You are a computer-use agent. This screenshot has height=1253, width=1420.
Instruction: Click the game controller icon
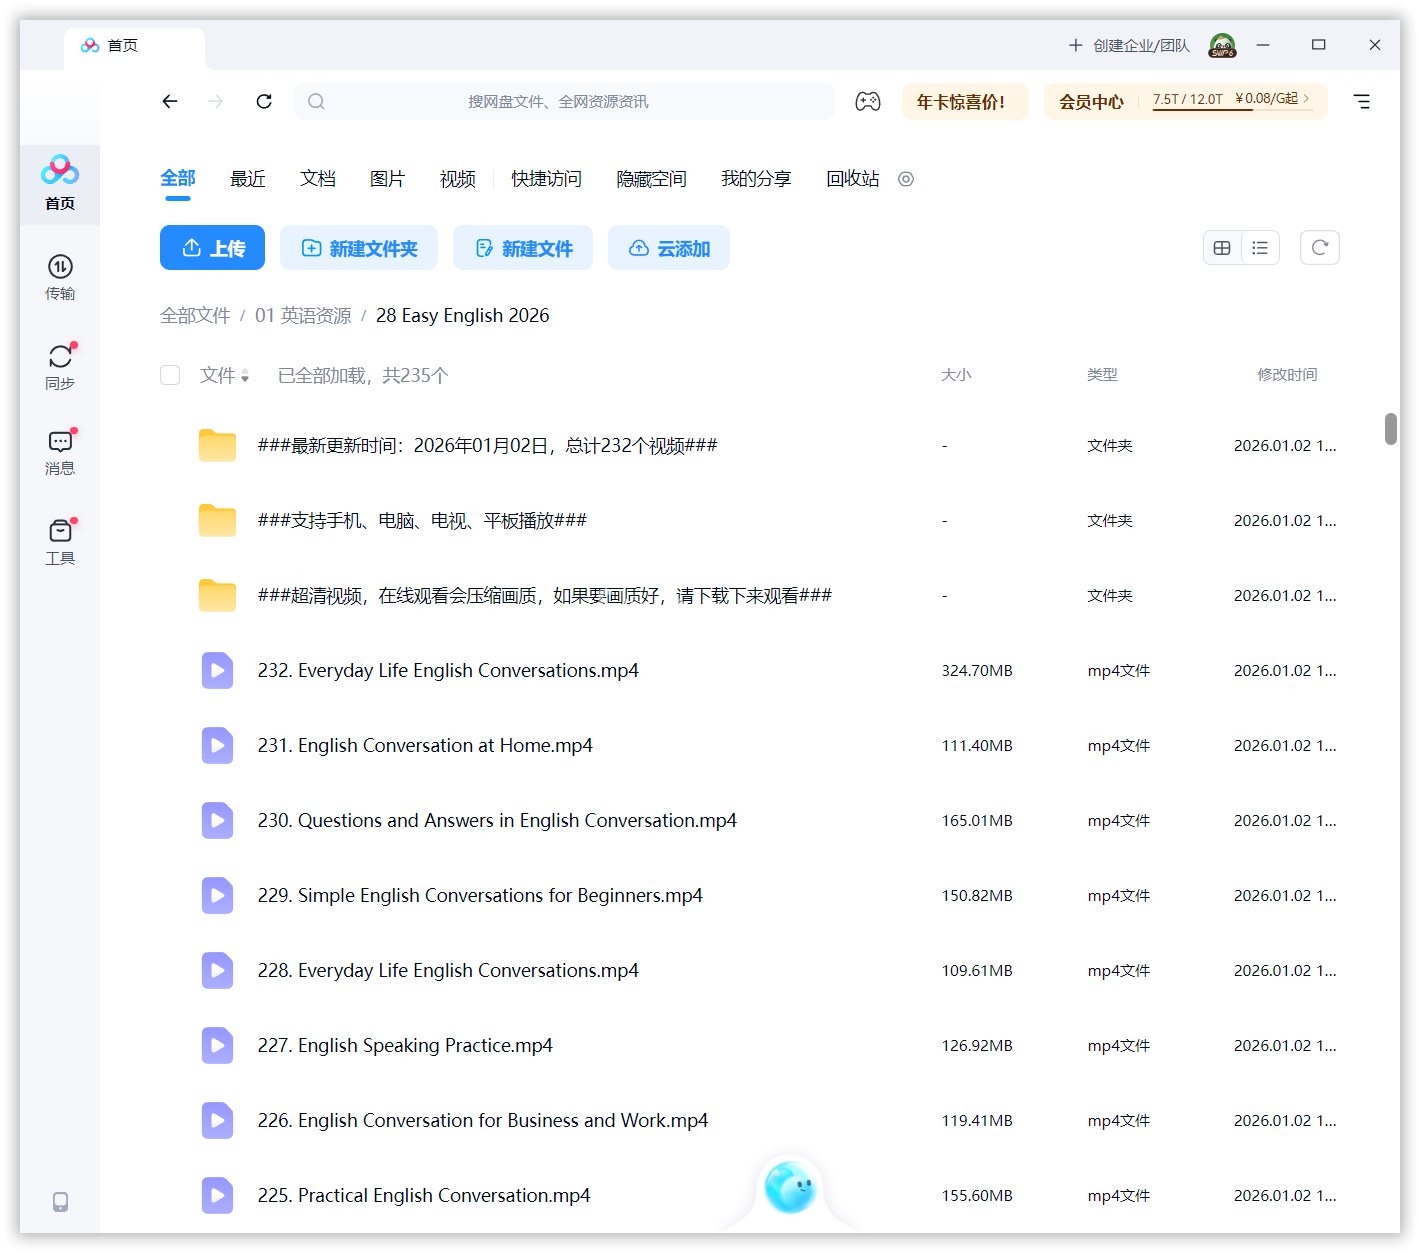pos(867,101)
